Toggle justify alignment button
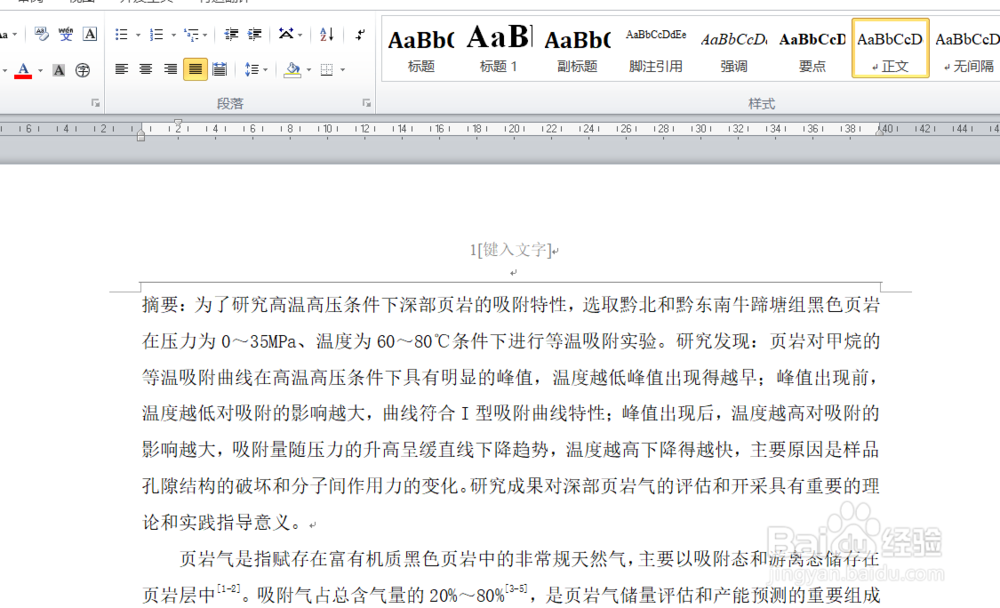Screen dimensions: 1000x608 [x=195, y=70]
